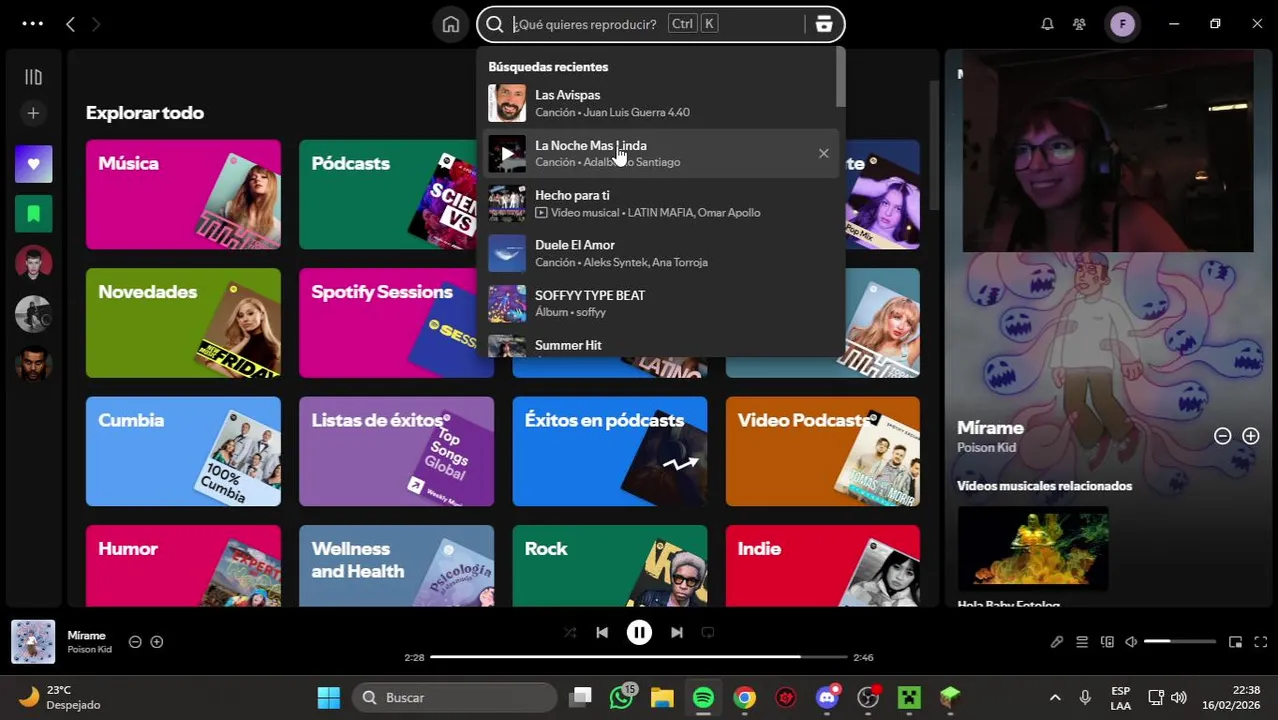Add Mírame to Liked via side panel plus
1278x720 pixels.
(1250, 436)
